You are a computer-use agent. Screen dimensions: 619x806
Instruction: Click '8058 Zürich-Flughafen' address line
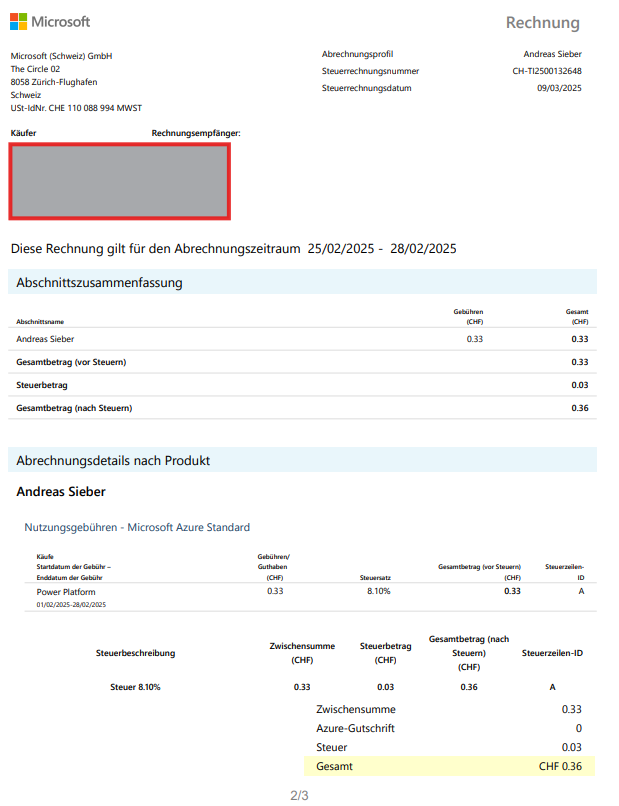[54, 82]
